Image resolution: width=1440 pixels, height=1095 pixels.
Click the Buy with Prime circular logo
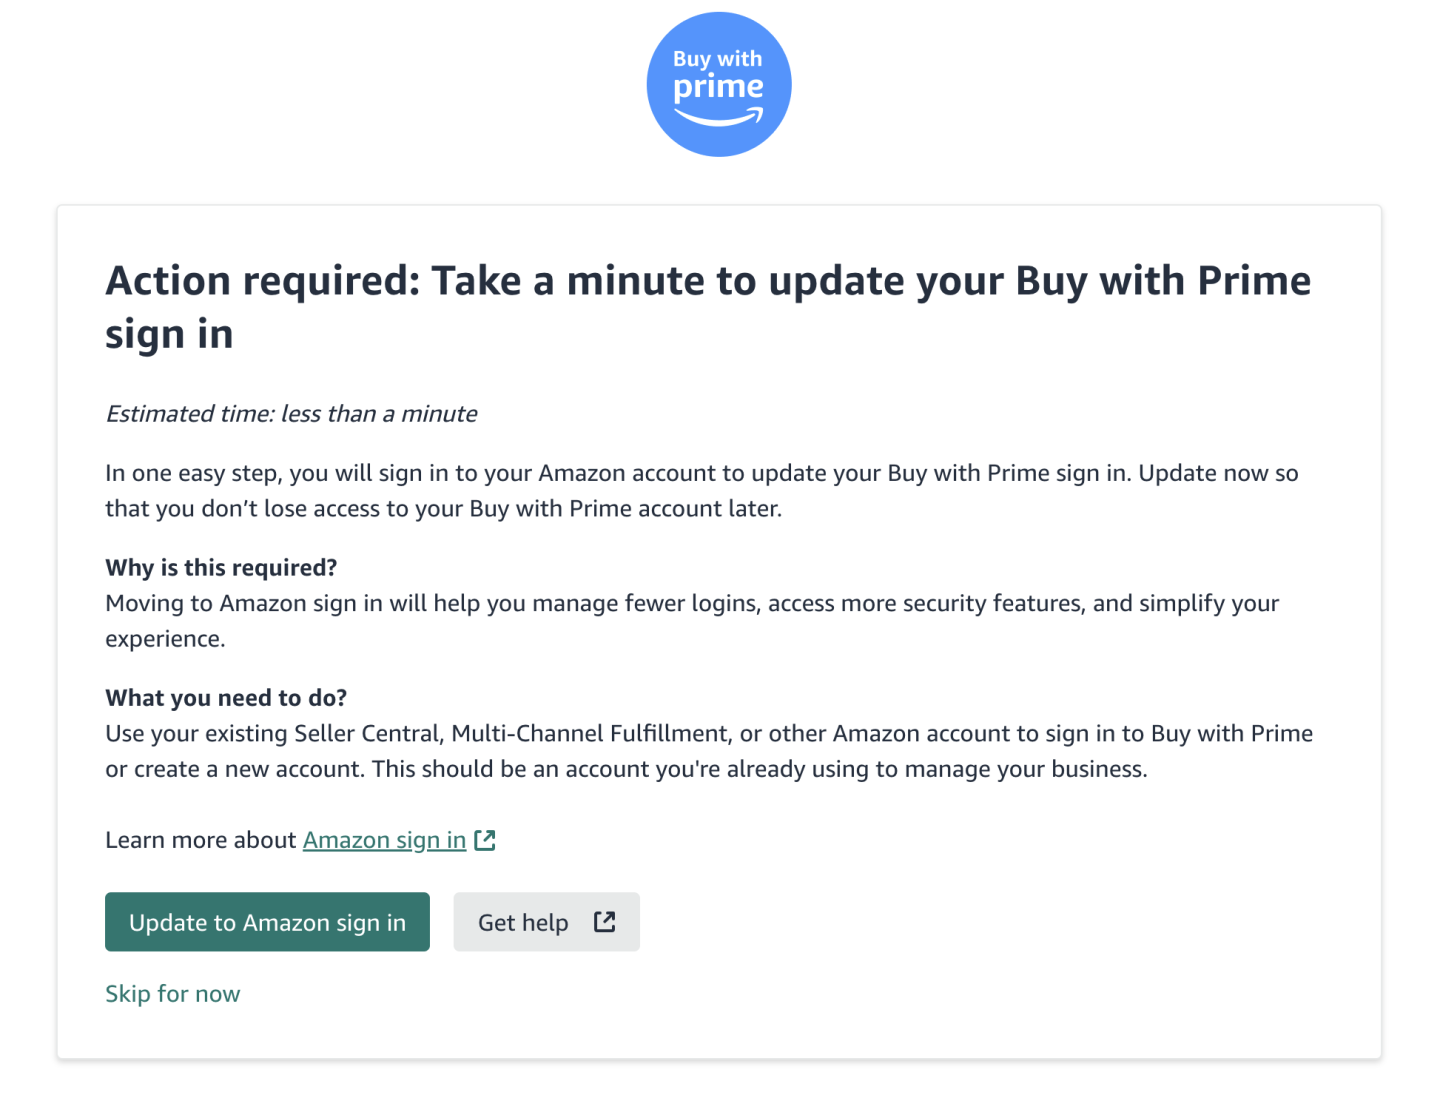[x=719, y=84]
